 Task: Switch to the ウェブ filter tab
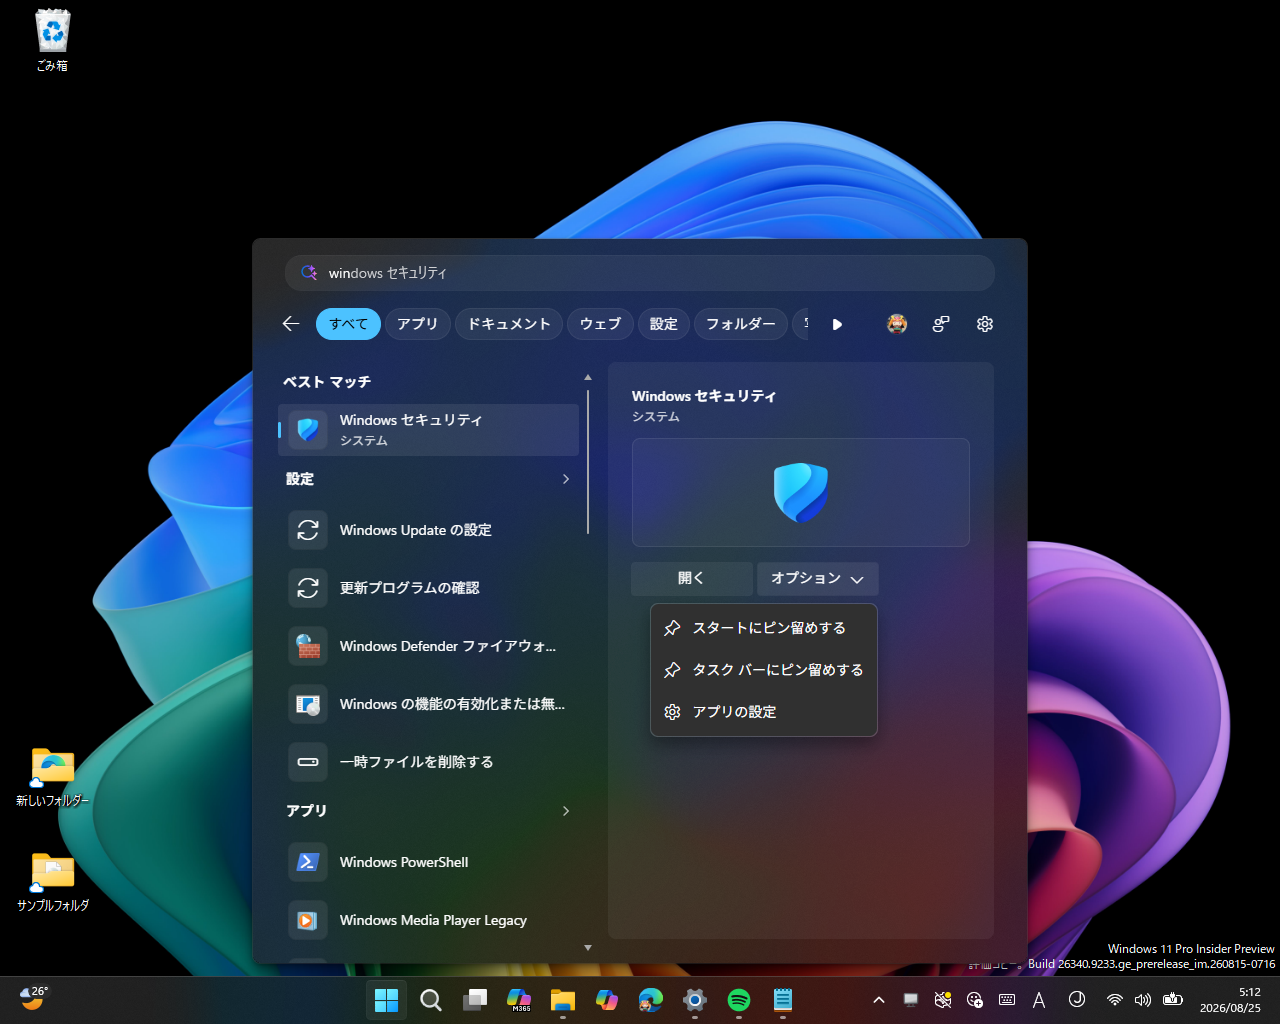(600, 324)
